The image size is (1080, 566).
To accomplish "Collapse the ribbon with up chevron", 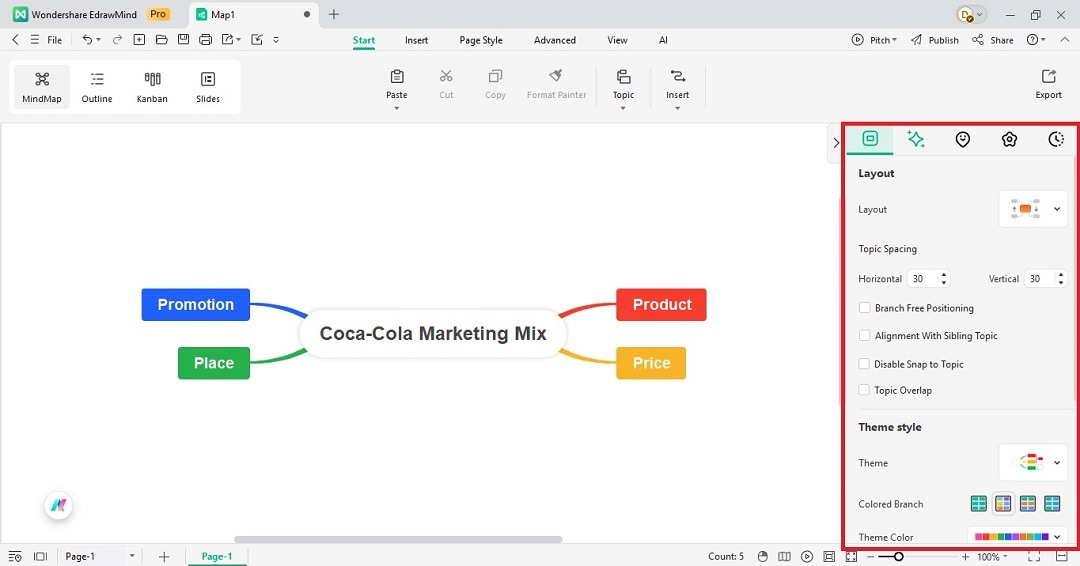I will pyautogui.click(x=1064, y=40).
